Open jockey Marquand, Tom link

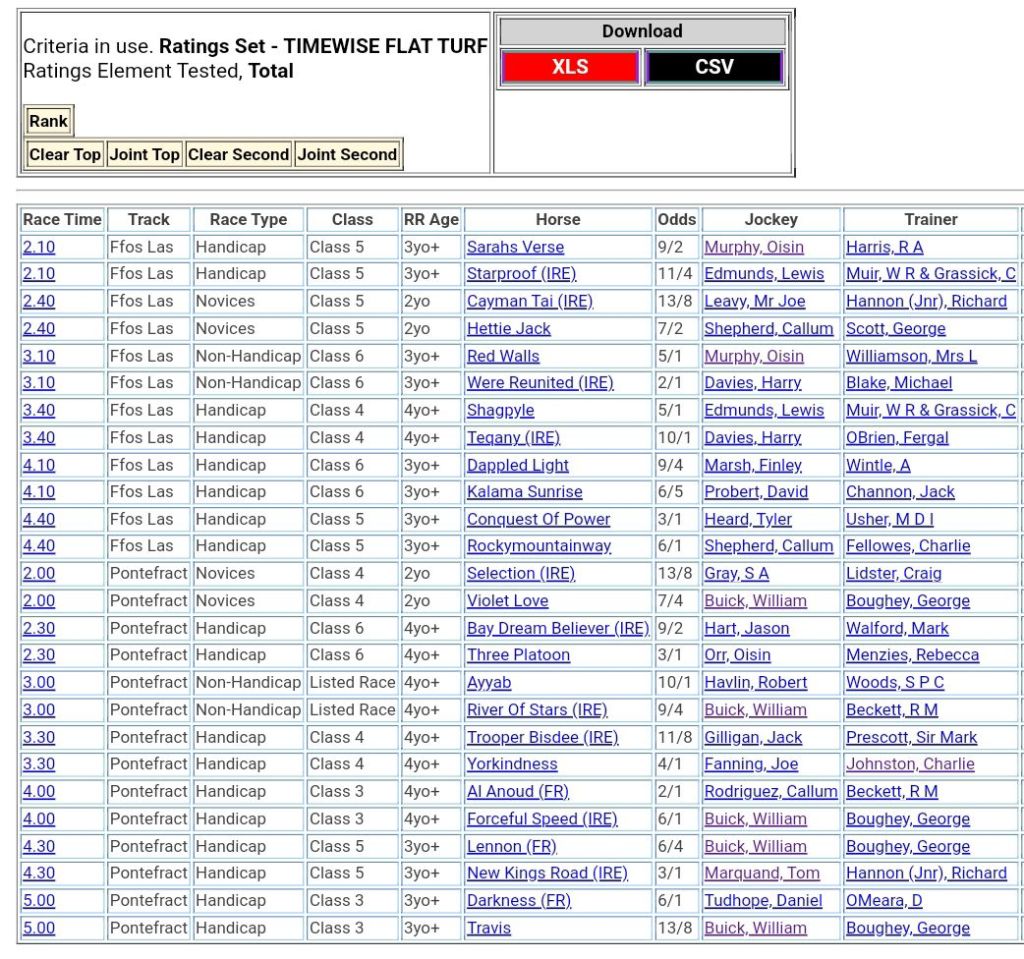point(755,873)
